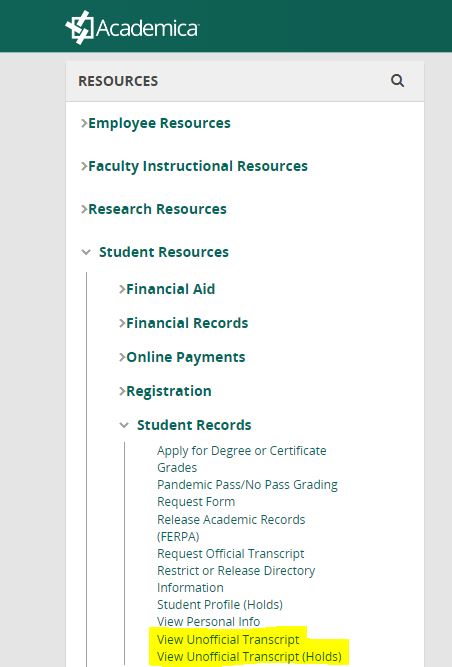452x667 pixels.
Task: Click Request Official Transcript
Action: point(230,553)
